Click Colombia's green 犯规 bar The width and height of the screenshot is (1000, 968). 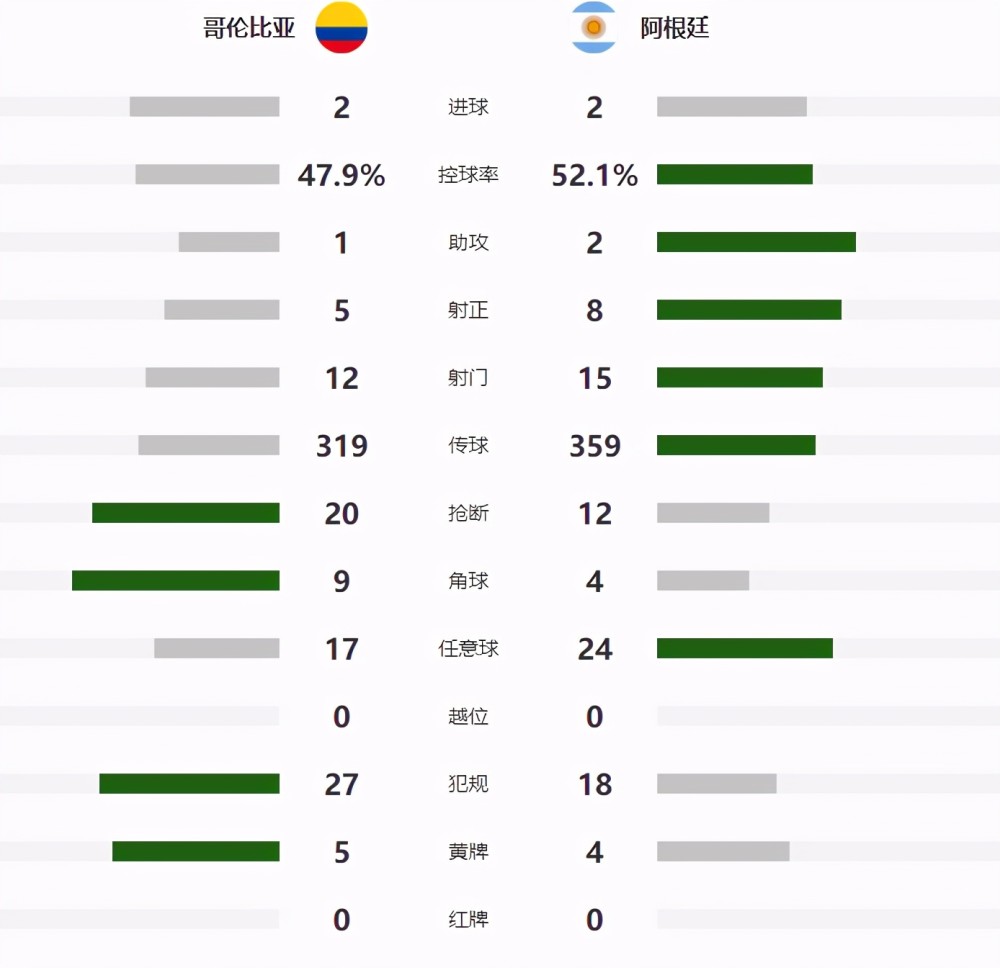(x=189, y=783)
